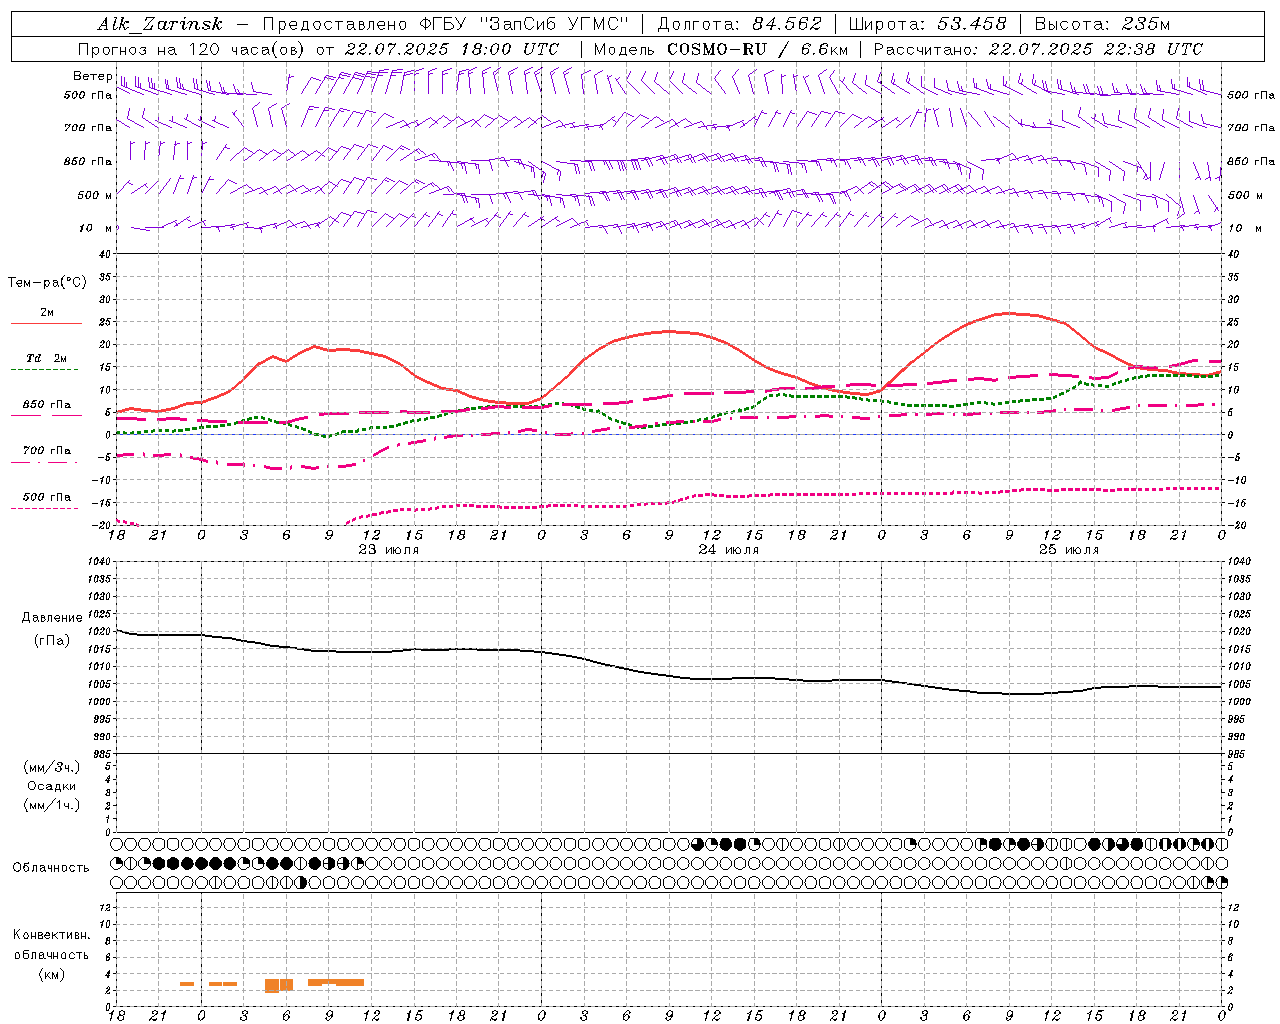Viewport: 1280px width, 1024px height.
Task: Click the longitude value Долгота: 84.562
Action: pos(739,24)
